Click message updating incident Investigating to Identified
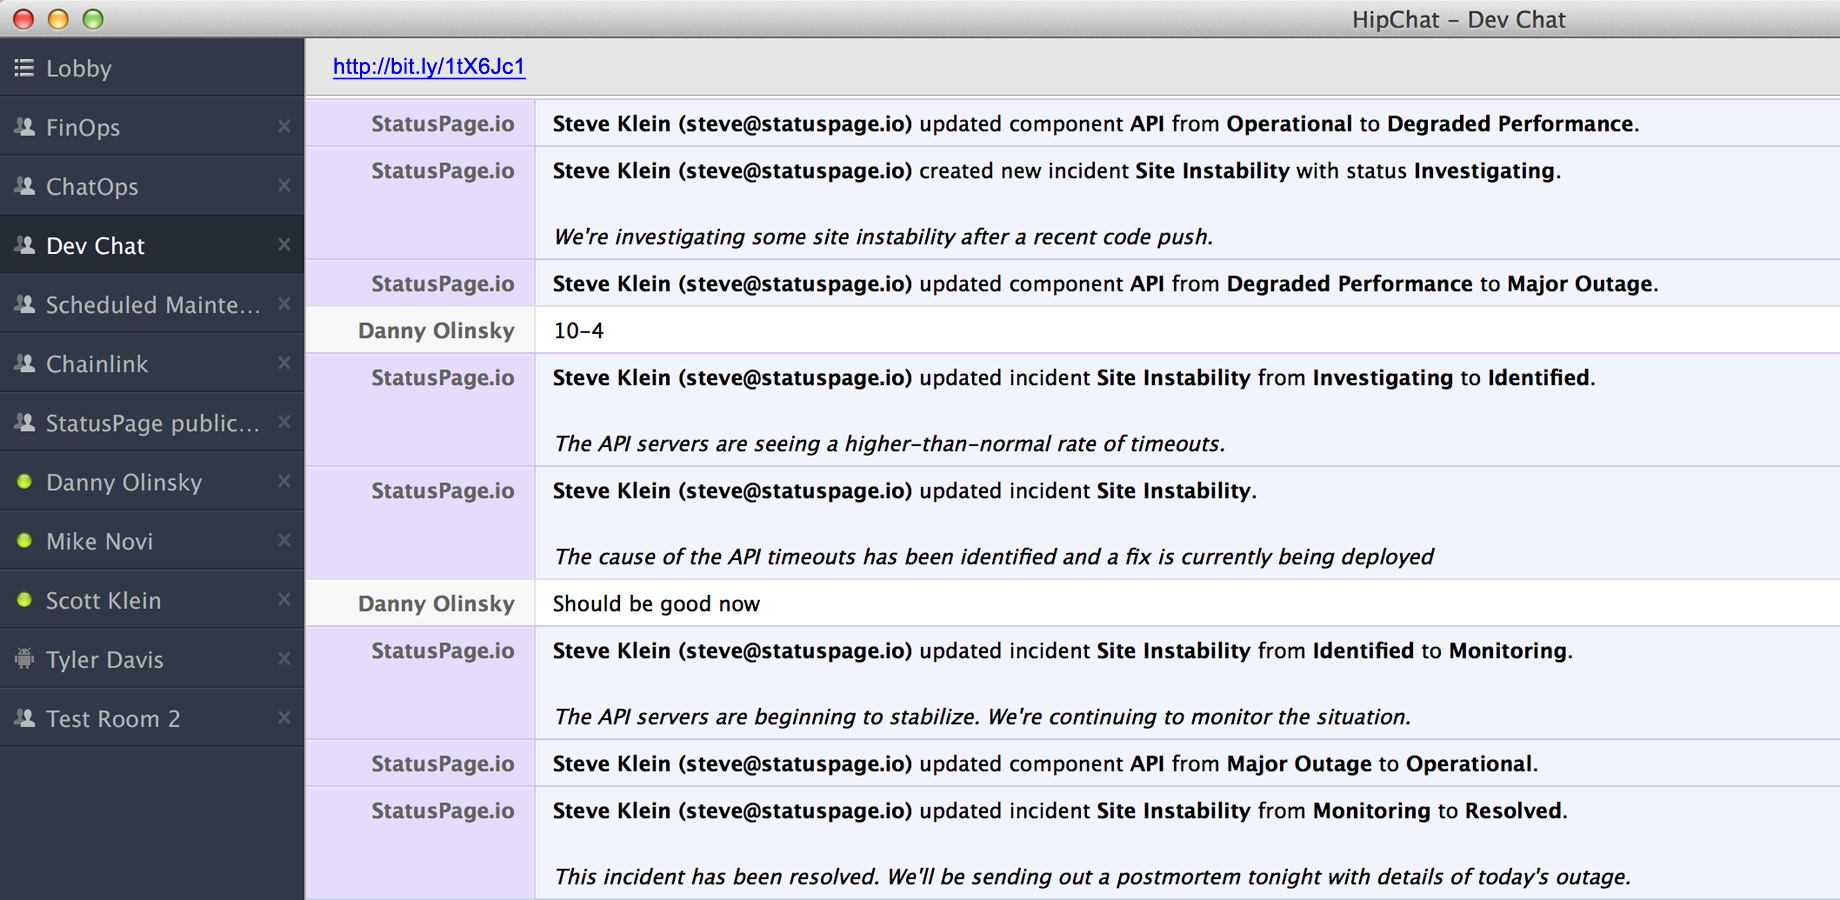The width and height of the screenshot is (1840, 900). [1074, 378]
